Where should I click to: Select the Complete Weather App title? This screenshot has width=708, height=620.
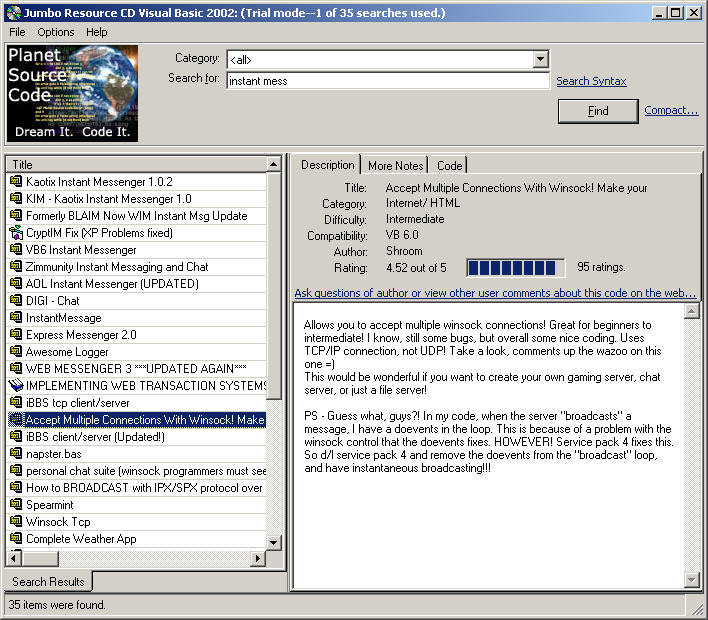click(x=81, y=539)
